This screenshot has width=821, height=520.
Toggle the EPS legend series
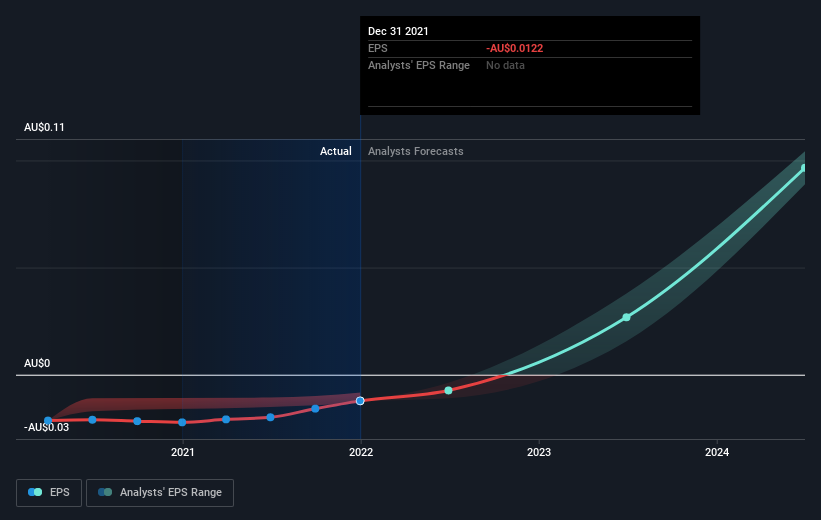(x=49, y=492)
